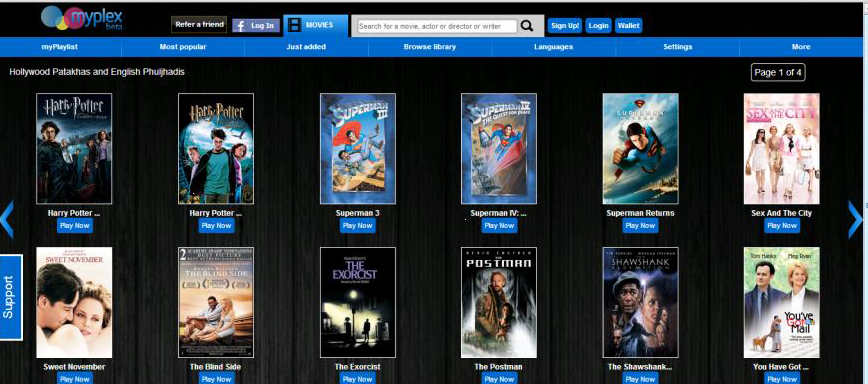Open the MOVIES film strip tab
This screenshot has height=384, width=868.
click(x=316, y=25)
